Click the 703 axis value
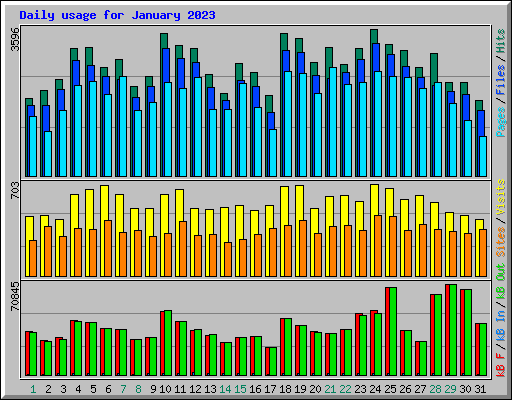512x400 pixels. (x=15, y=191)
